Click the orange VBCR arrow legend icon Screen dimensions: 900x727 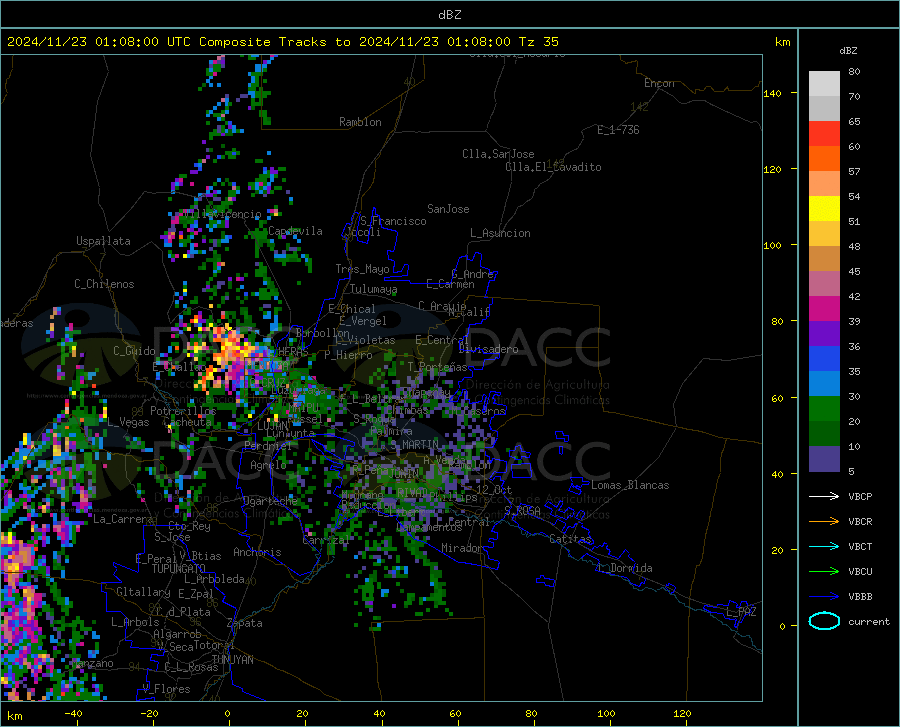tap(824, 521)
